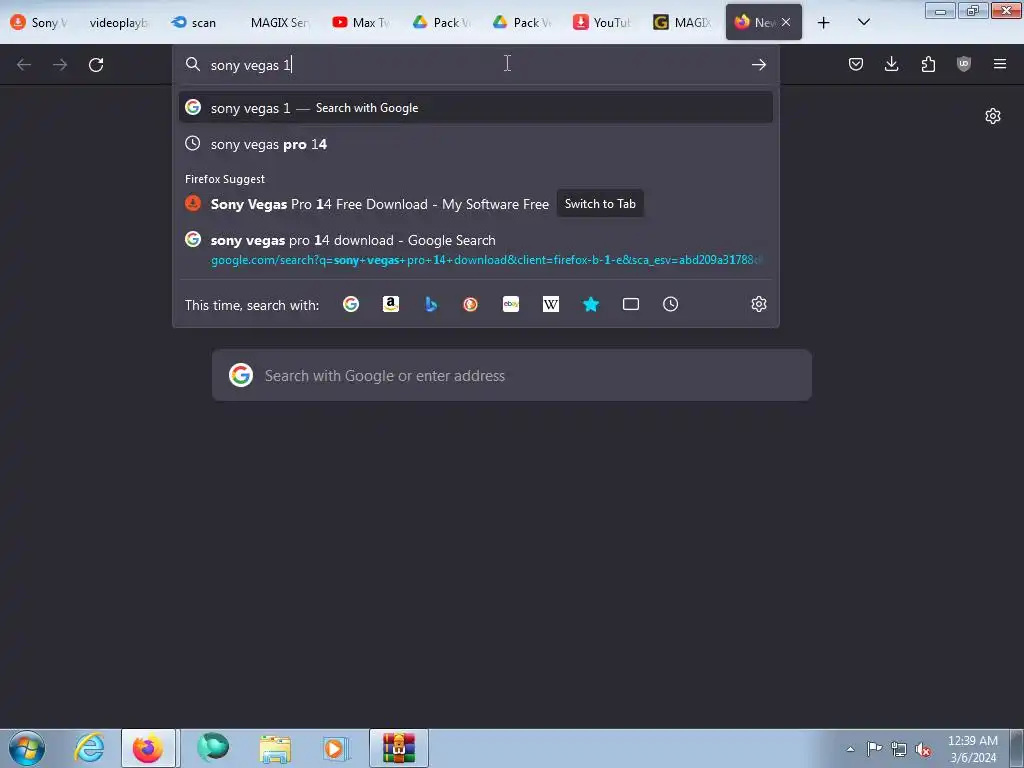Open search settings gear in dropdown

758,304
